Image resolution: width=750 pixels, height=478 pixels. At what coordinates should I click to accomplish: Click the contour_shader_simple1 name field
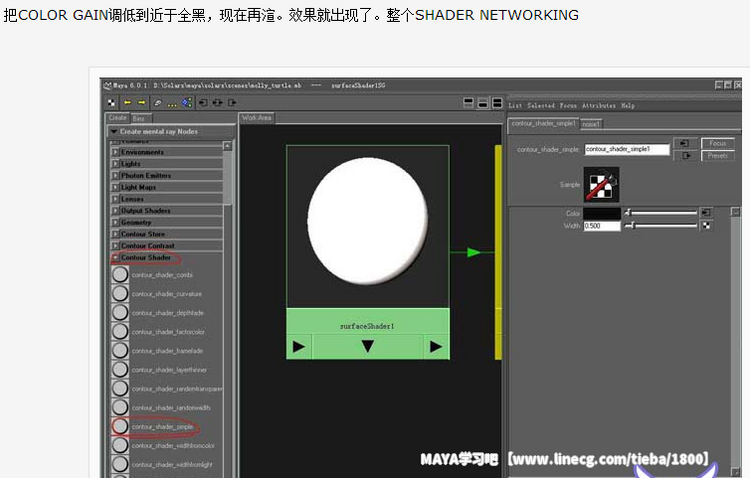click(x=627, y=149)
